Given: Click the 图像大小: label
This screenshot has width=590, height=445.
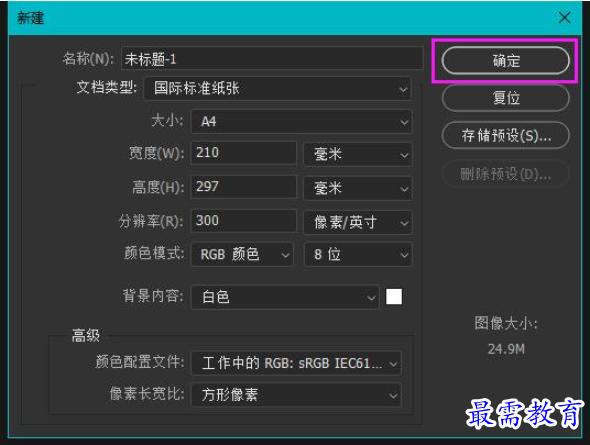Looking at the screenshot, I should coord(506,323).
